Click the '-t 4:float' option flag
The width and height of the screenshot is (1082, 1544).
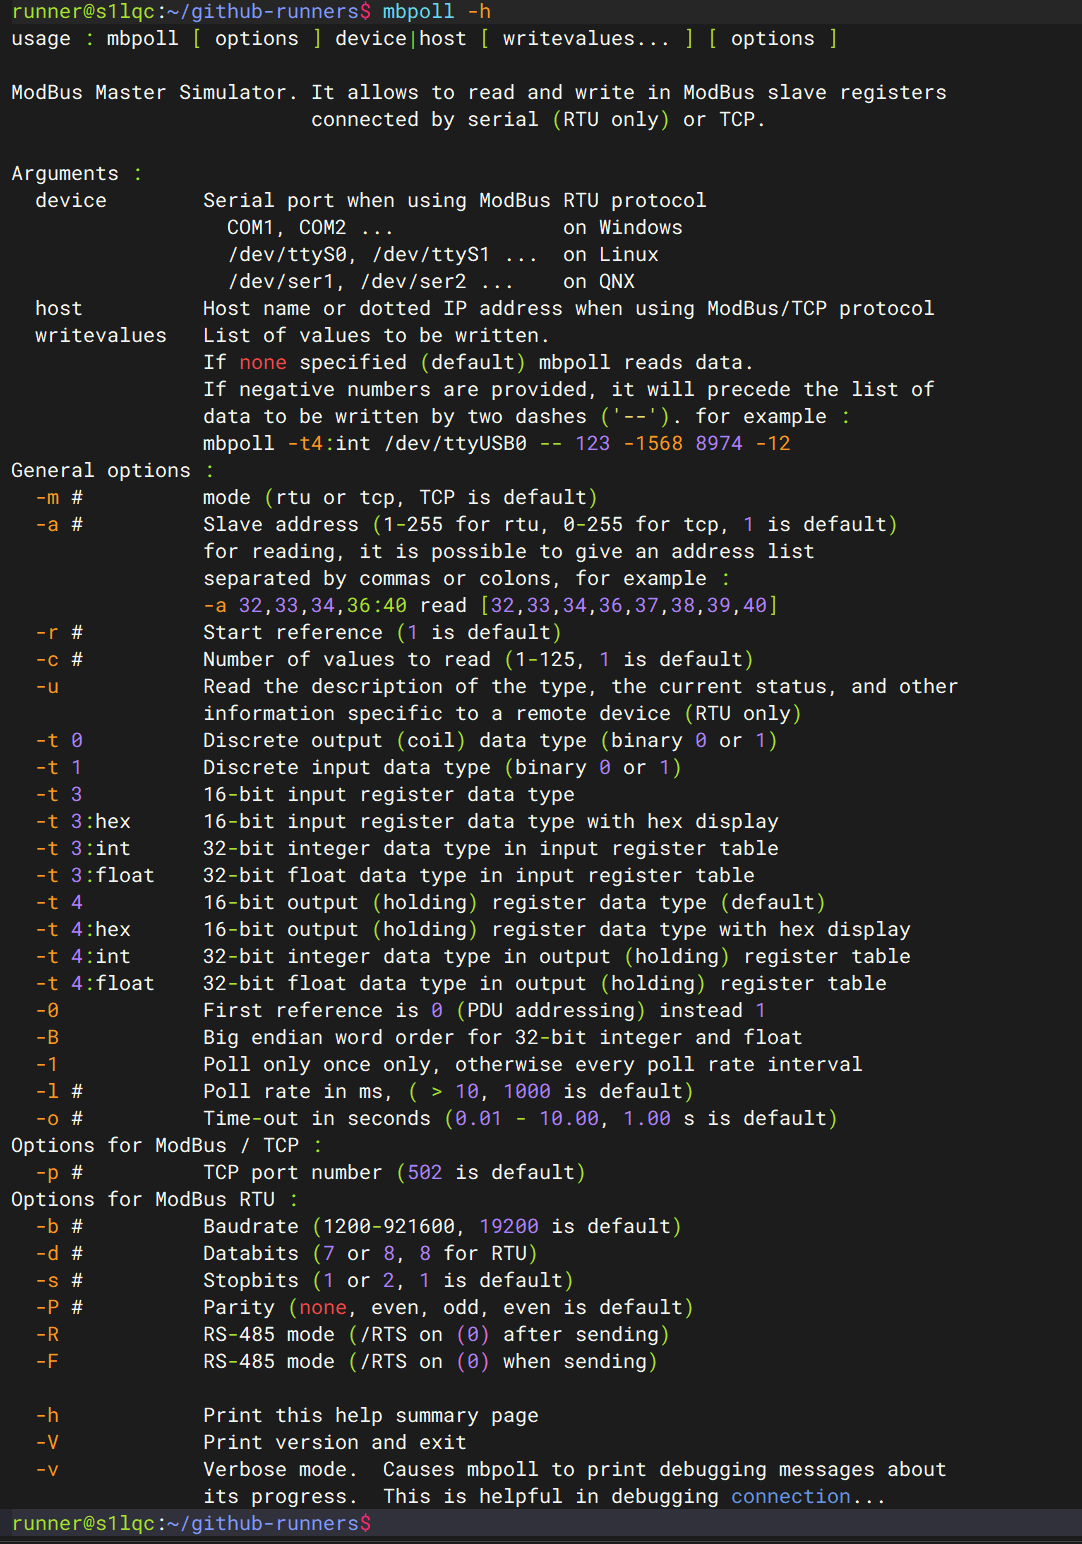95,983
